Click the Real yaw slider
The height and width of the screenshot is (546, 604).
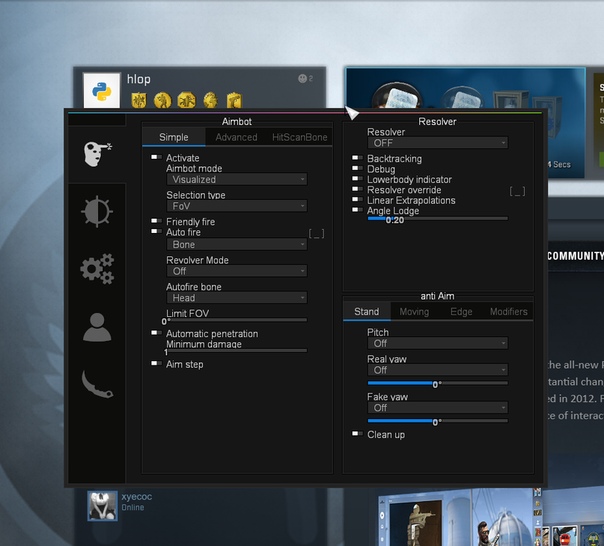(x=437, y=383)
